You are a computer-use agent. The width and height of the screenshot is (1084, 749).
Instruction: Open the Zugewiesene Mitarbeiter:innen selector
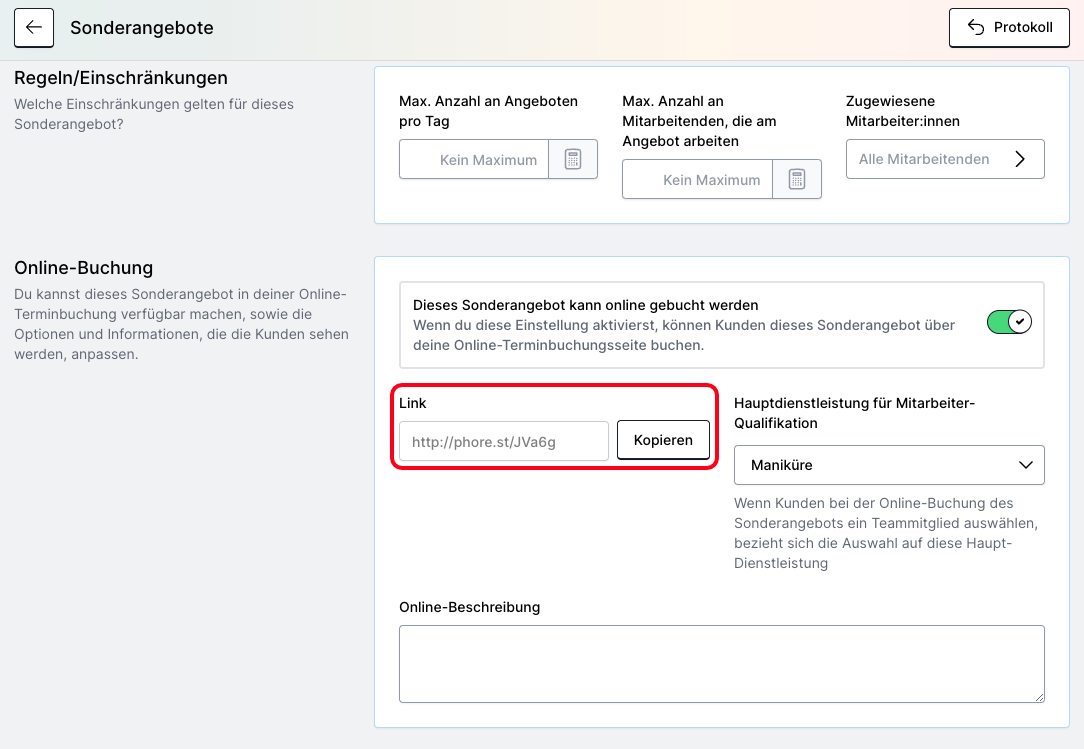pyautogui.click(x=944, y=159)
